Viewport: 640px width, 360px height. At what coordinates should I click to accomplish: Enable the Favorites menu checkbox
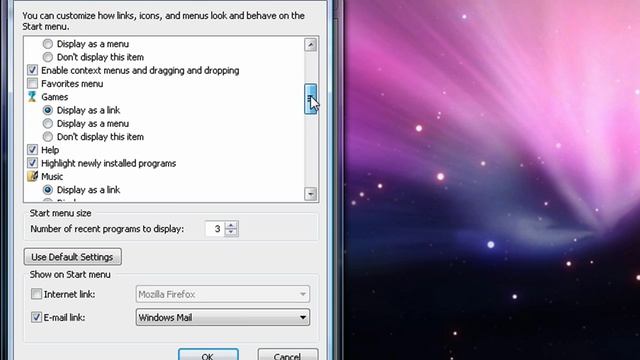32,84
